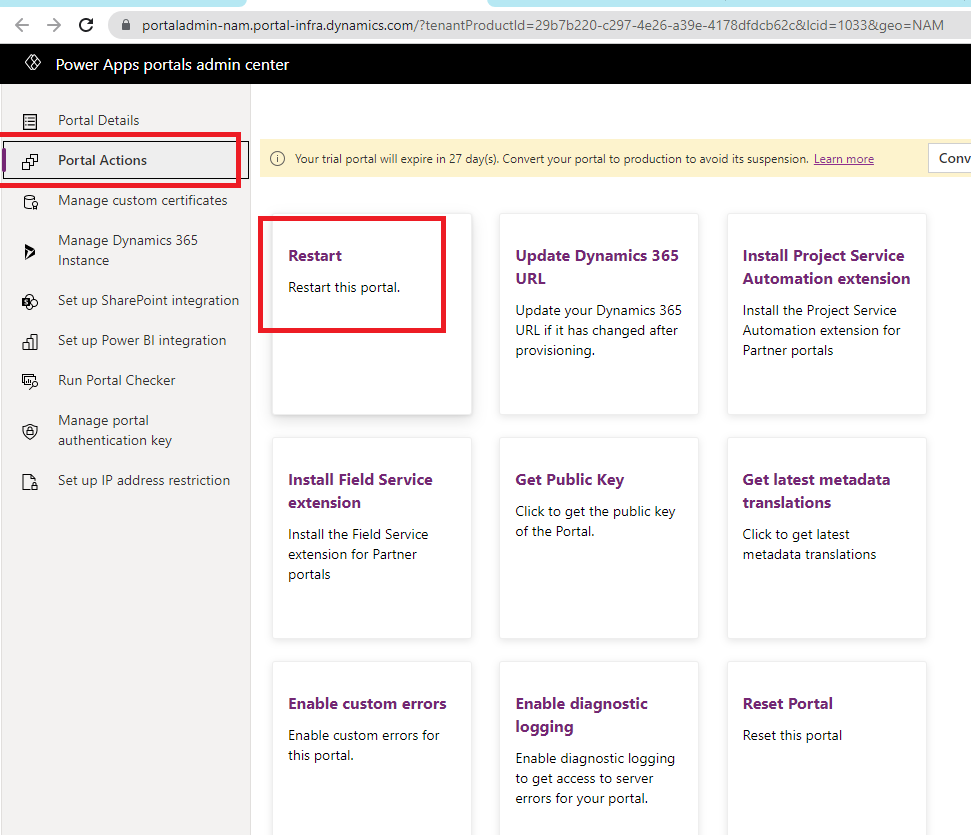Screen dimensions: 971x838
Task: Follow the Learn more link
Action: (843, 159)
